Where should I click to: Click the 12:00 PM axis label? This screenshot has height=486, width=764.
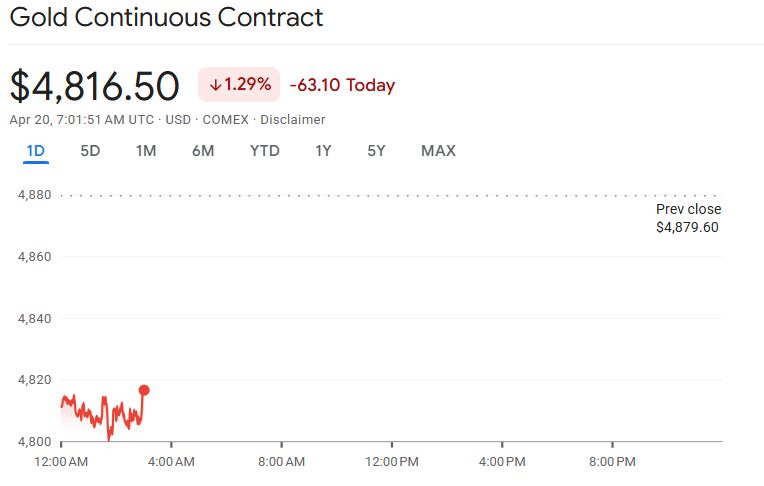[391, 462]
